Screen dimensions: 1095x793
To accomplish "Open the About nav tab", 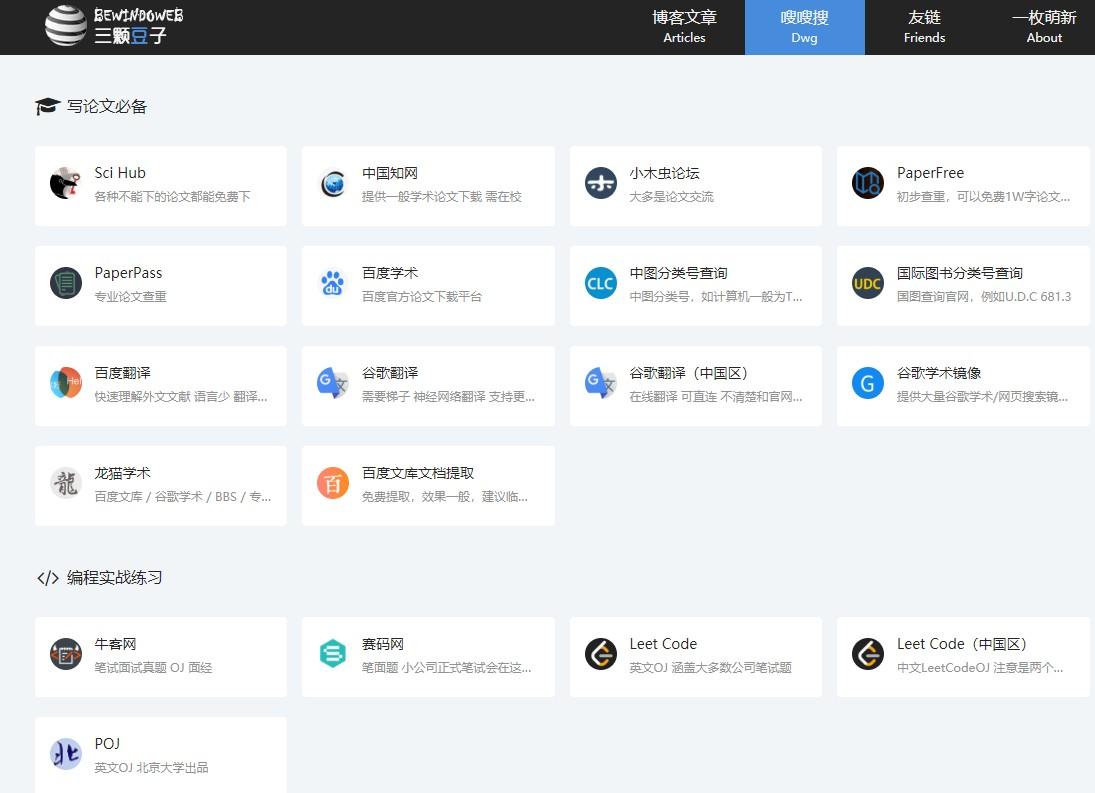I will pos(1044,27).
